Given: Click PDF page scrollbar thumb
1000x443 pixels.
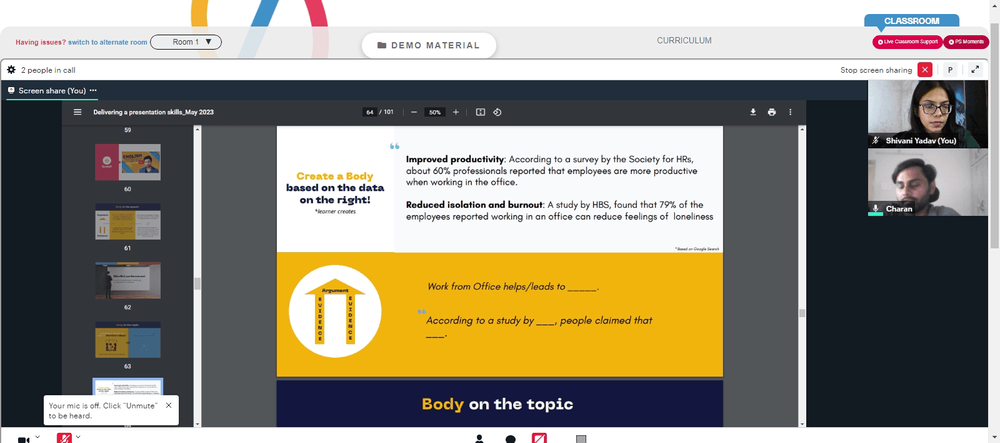Looking at the screenshot, I should tap(802, 313).
